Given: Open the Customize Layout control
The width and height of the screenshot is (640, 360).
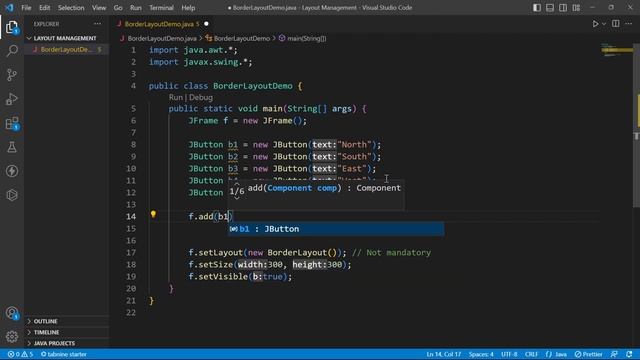Looking at the screenshot, I should [x=576, y=8].
